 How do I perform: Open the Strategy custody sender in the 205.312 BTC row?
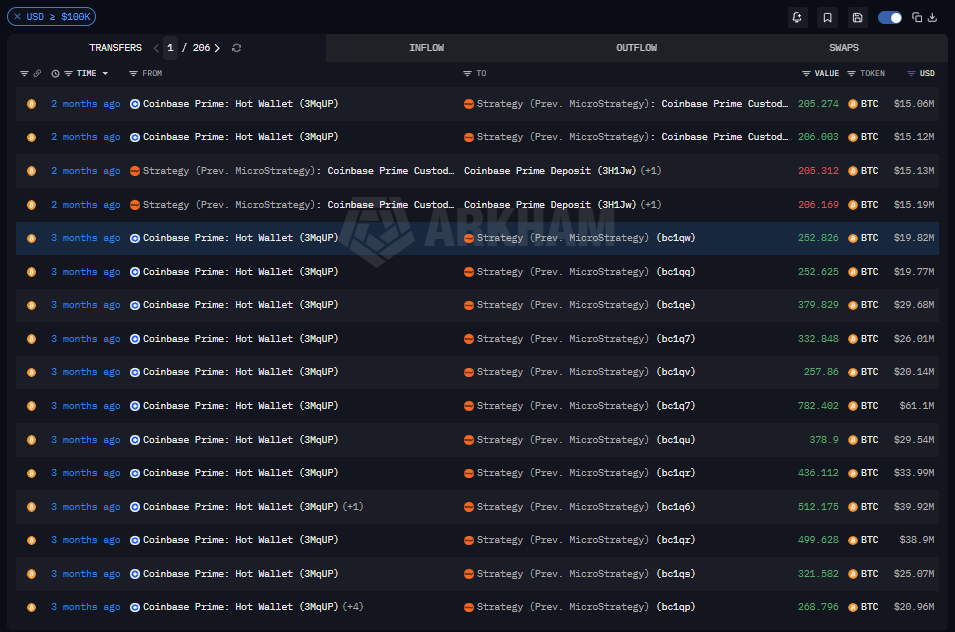tap(298, 171)
